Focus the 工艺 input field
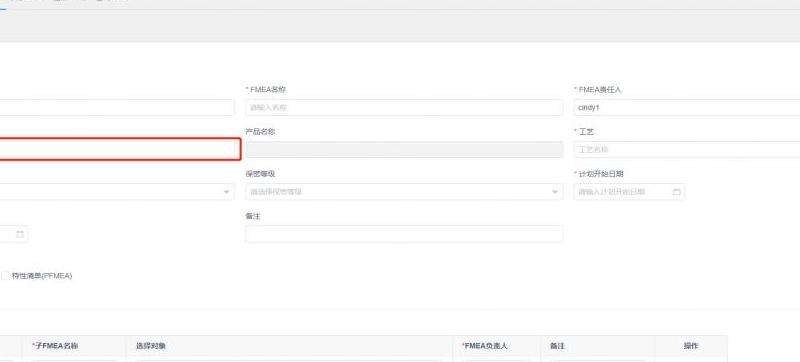 [x=687, y=149]
